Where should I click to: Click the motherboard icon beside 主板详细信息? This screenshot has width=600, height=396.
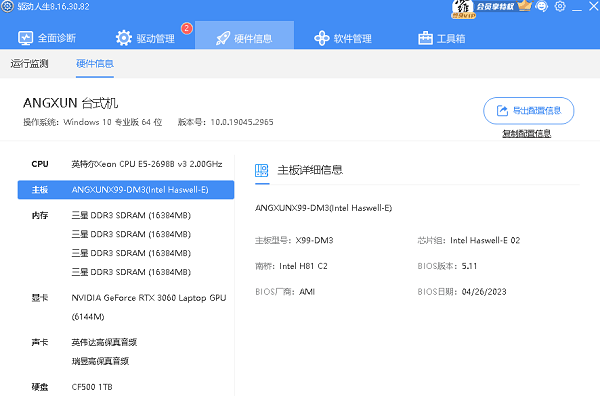[x=262, y=170]
